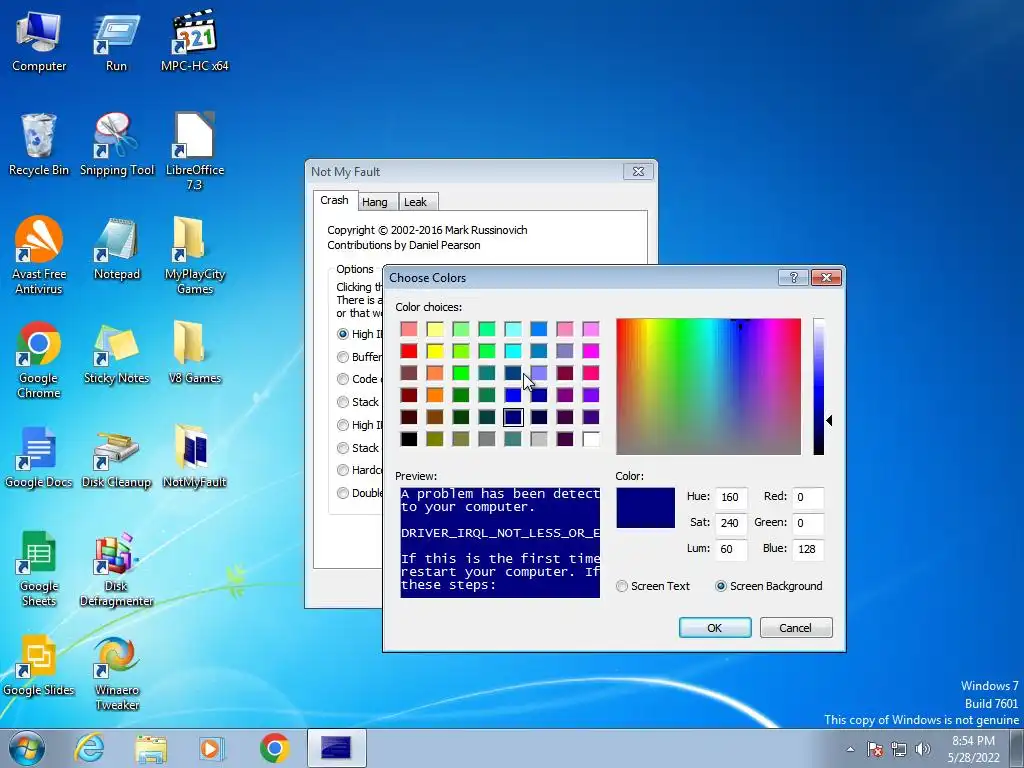Open Windows Media Player taskbar icon
This screenshot has width=1024, height=768.
(x=212, y=748)
